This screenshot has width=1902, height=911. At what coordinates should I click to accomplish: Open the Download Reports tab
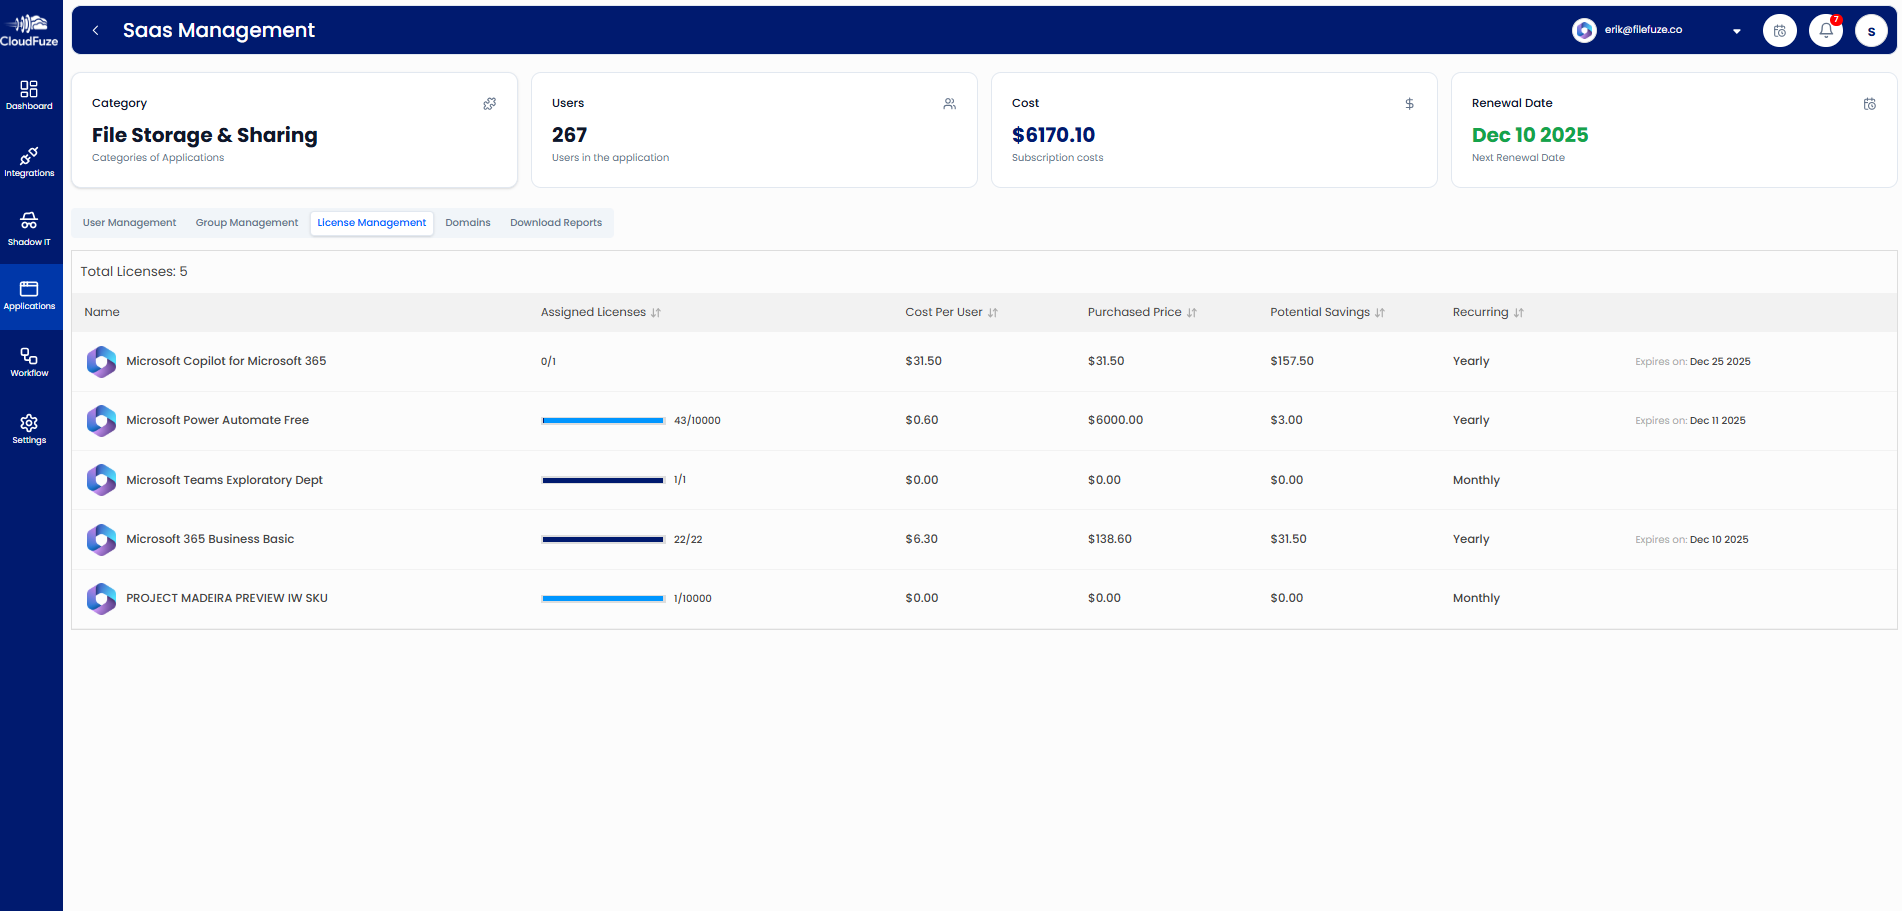[556, 222]
